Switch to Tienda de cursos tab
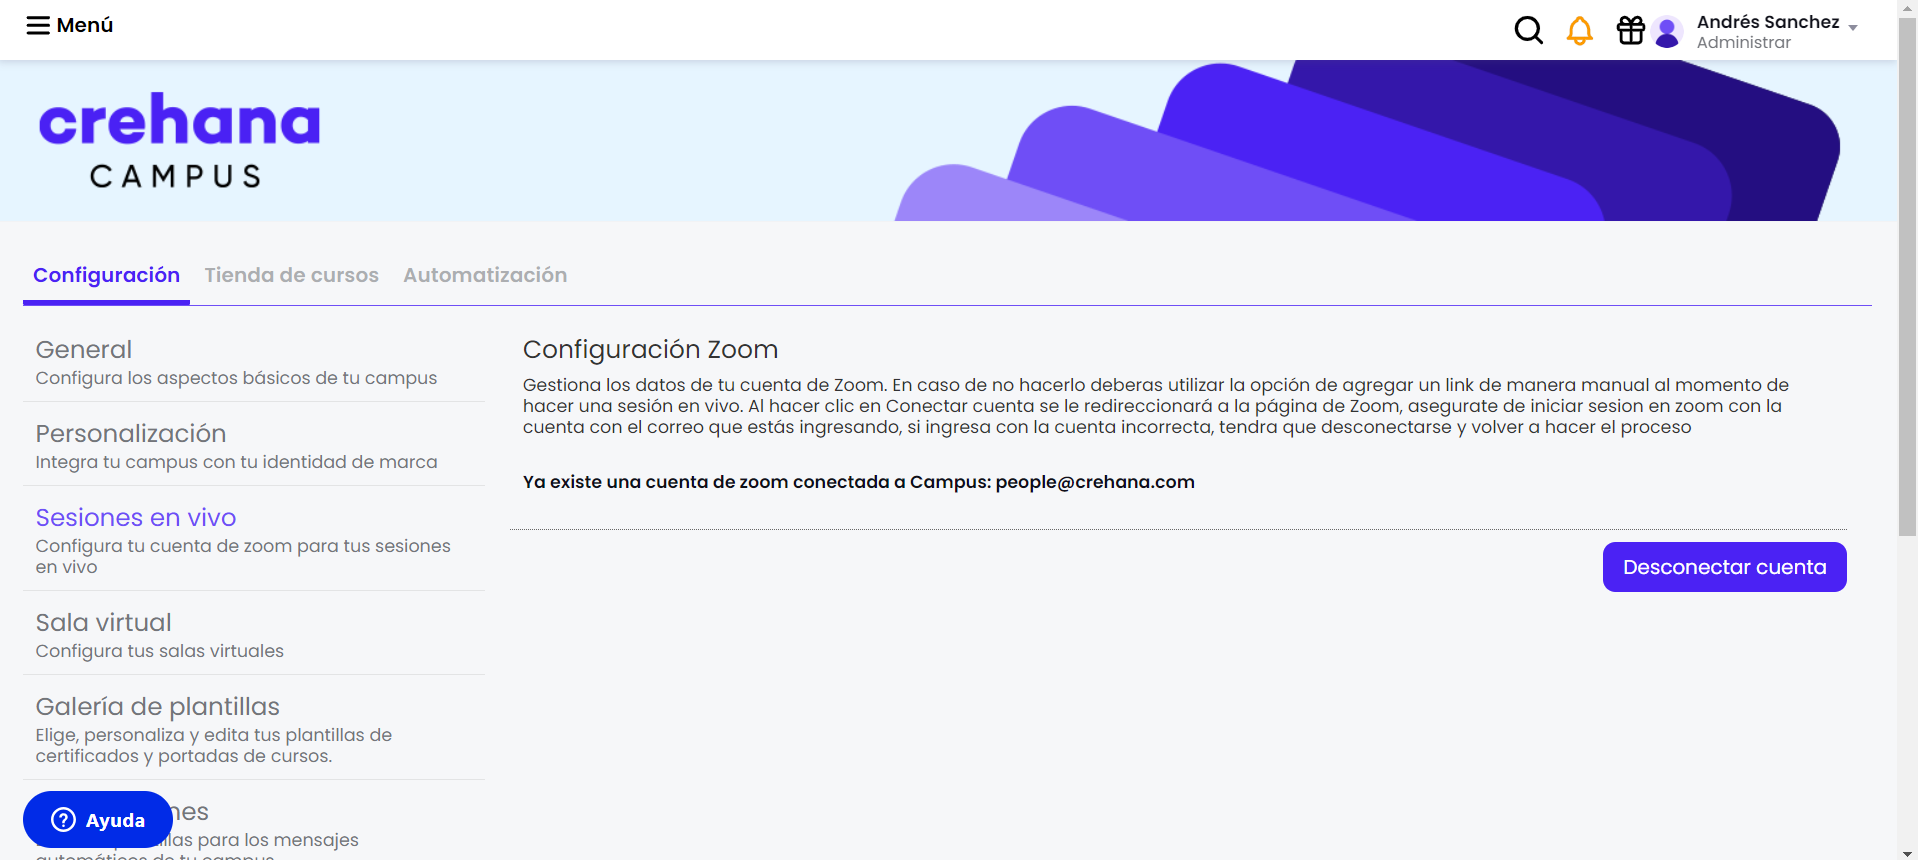The image size is (1918, 860). point(291,275)
